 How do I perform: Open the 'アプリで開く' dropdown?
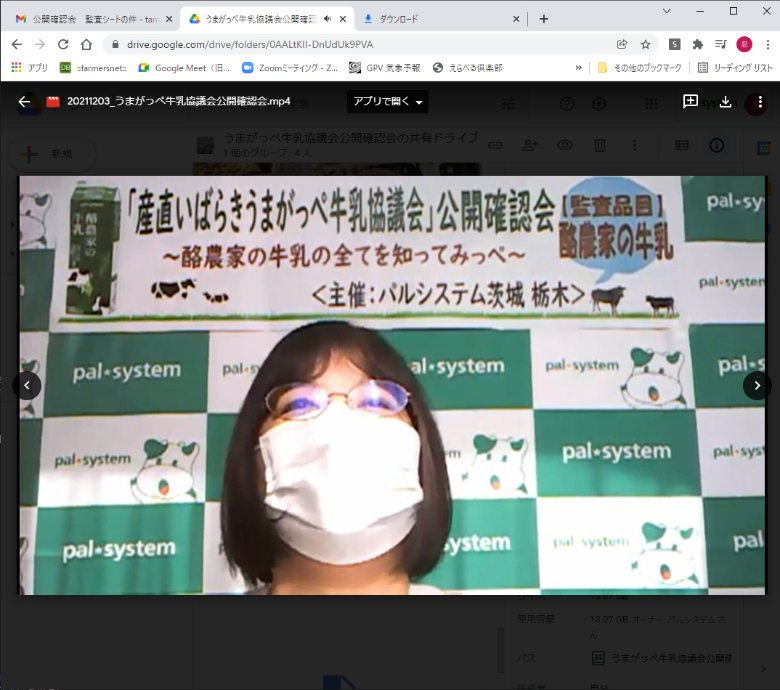click(x=388, y=102)
